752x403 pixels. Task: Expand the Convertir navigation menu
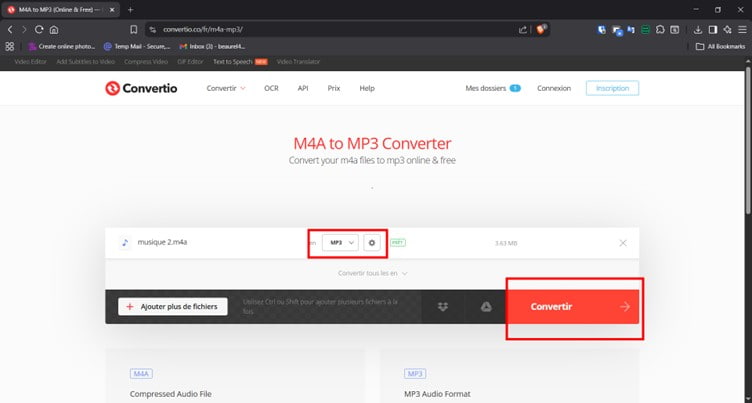[x=226, y=88]
